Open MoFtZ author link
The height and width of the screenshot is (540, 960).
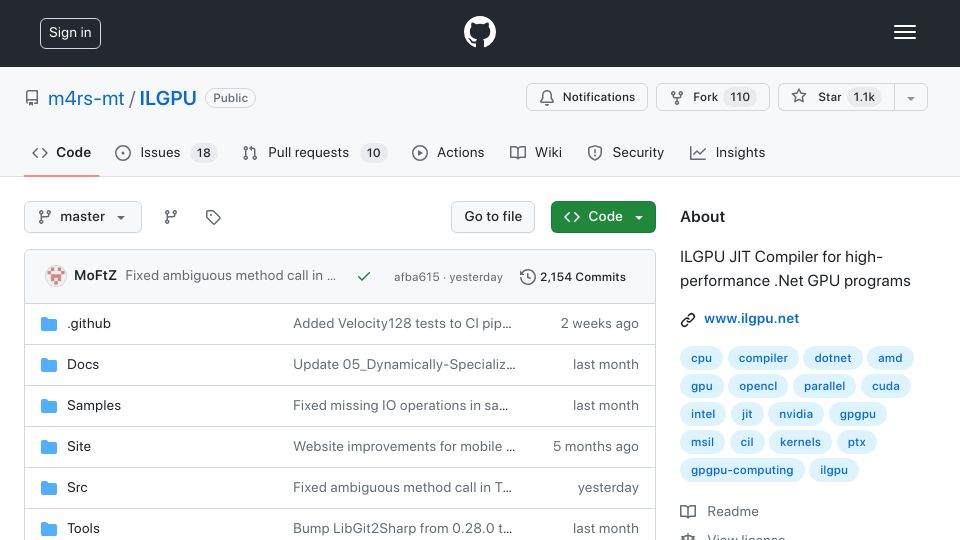(95, 276)
